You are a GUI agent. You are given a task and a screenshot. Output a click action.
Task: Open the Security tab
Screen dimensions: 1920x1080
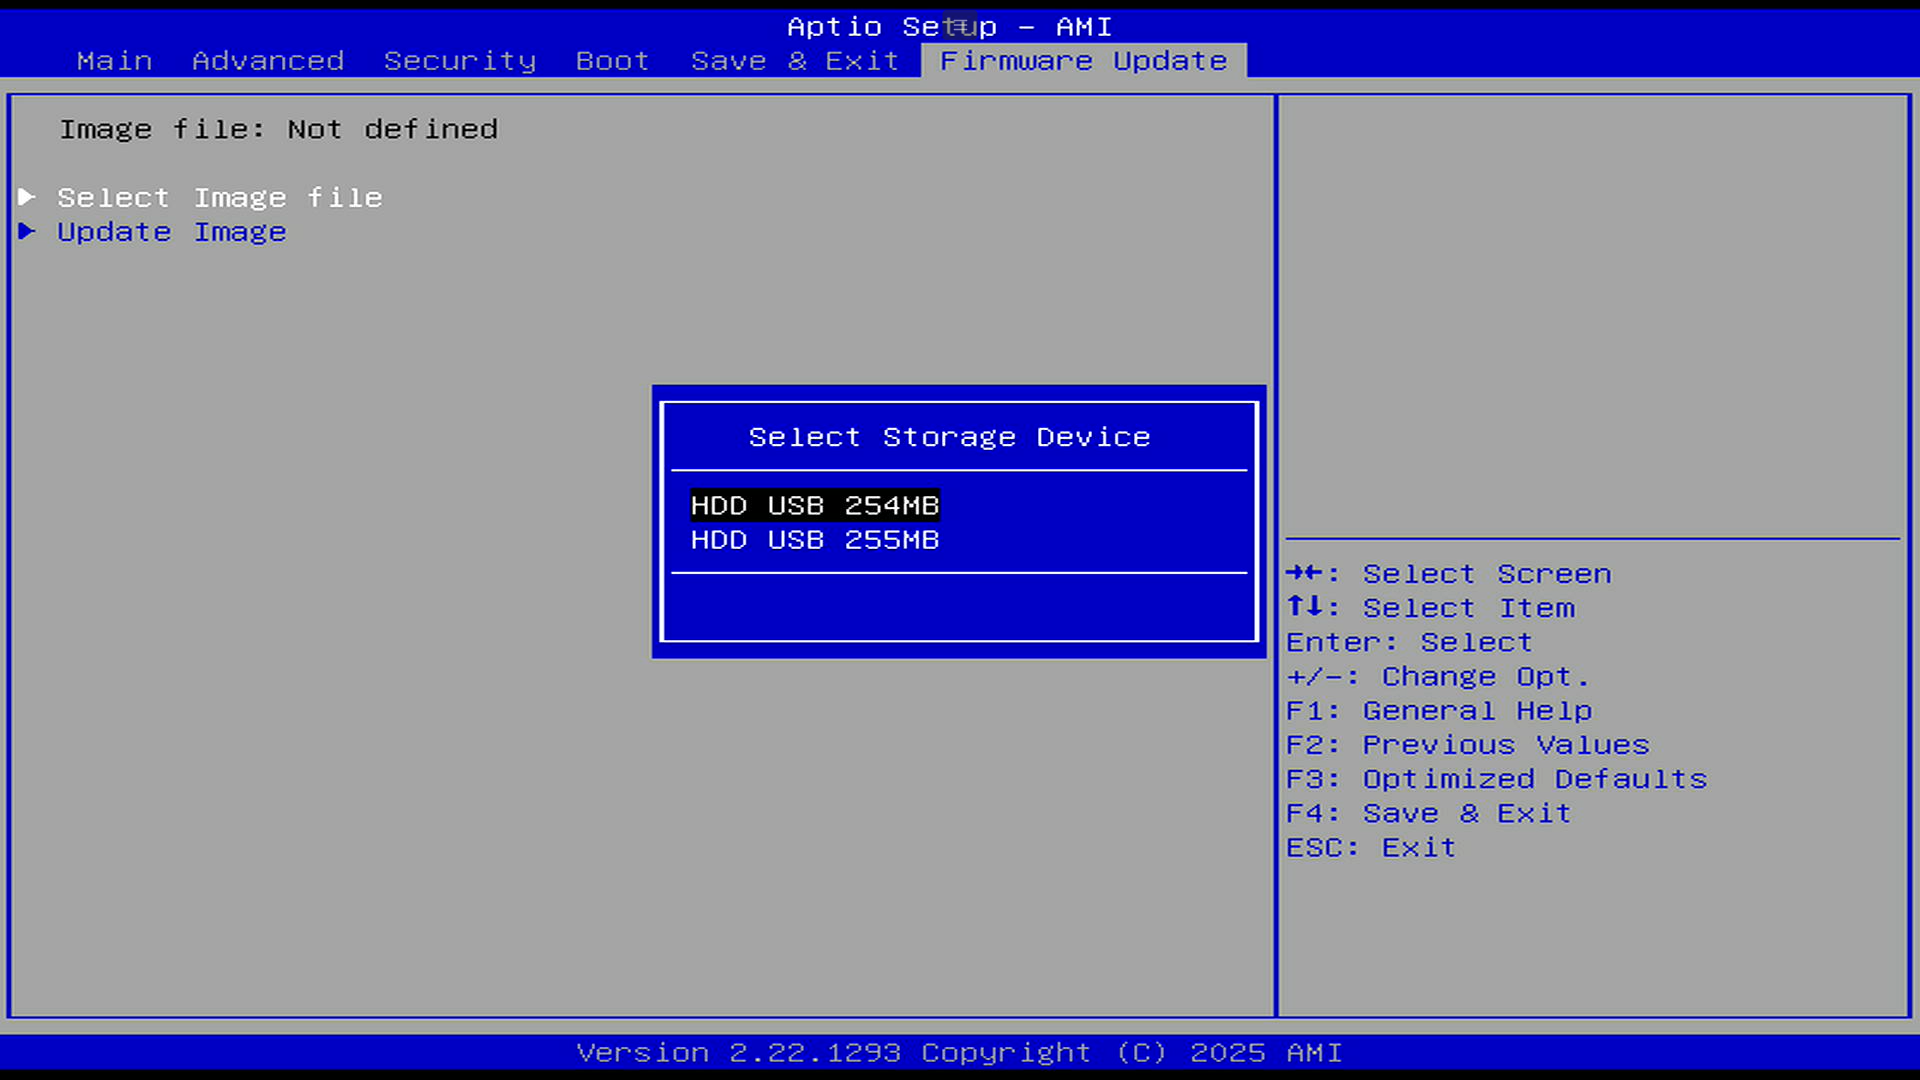[459, 61]
